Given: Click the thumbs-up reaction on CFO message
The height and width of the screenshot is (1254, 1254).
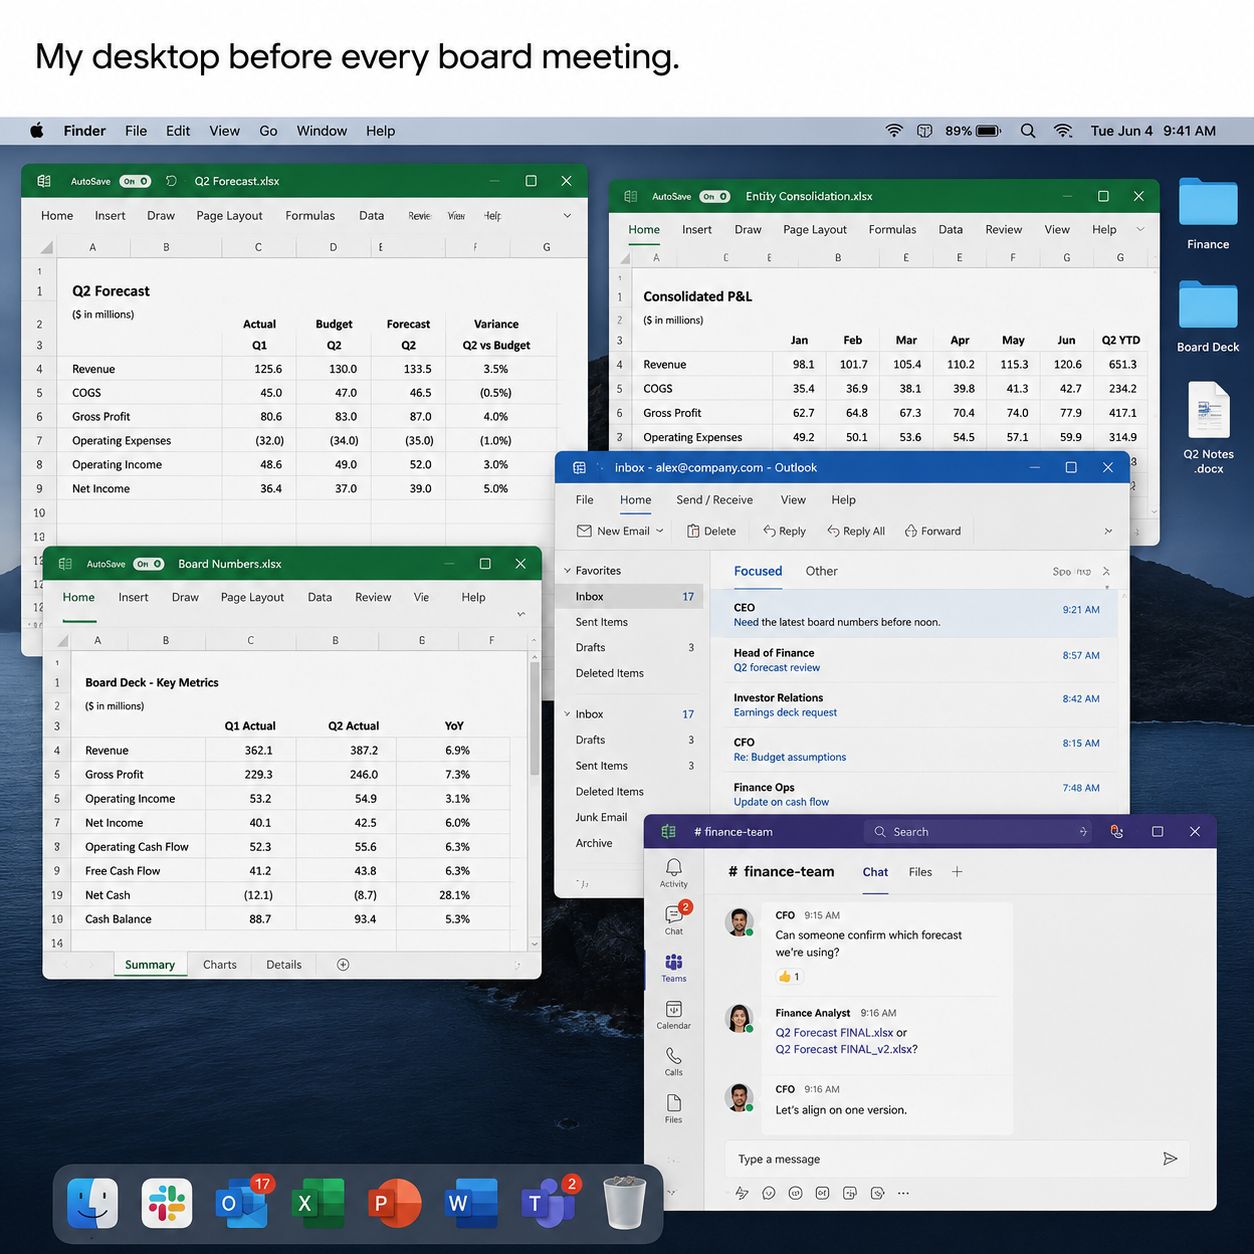Looking at the screenshot, I should point(789,977).
